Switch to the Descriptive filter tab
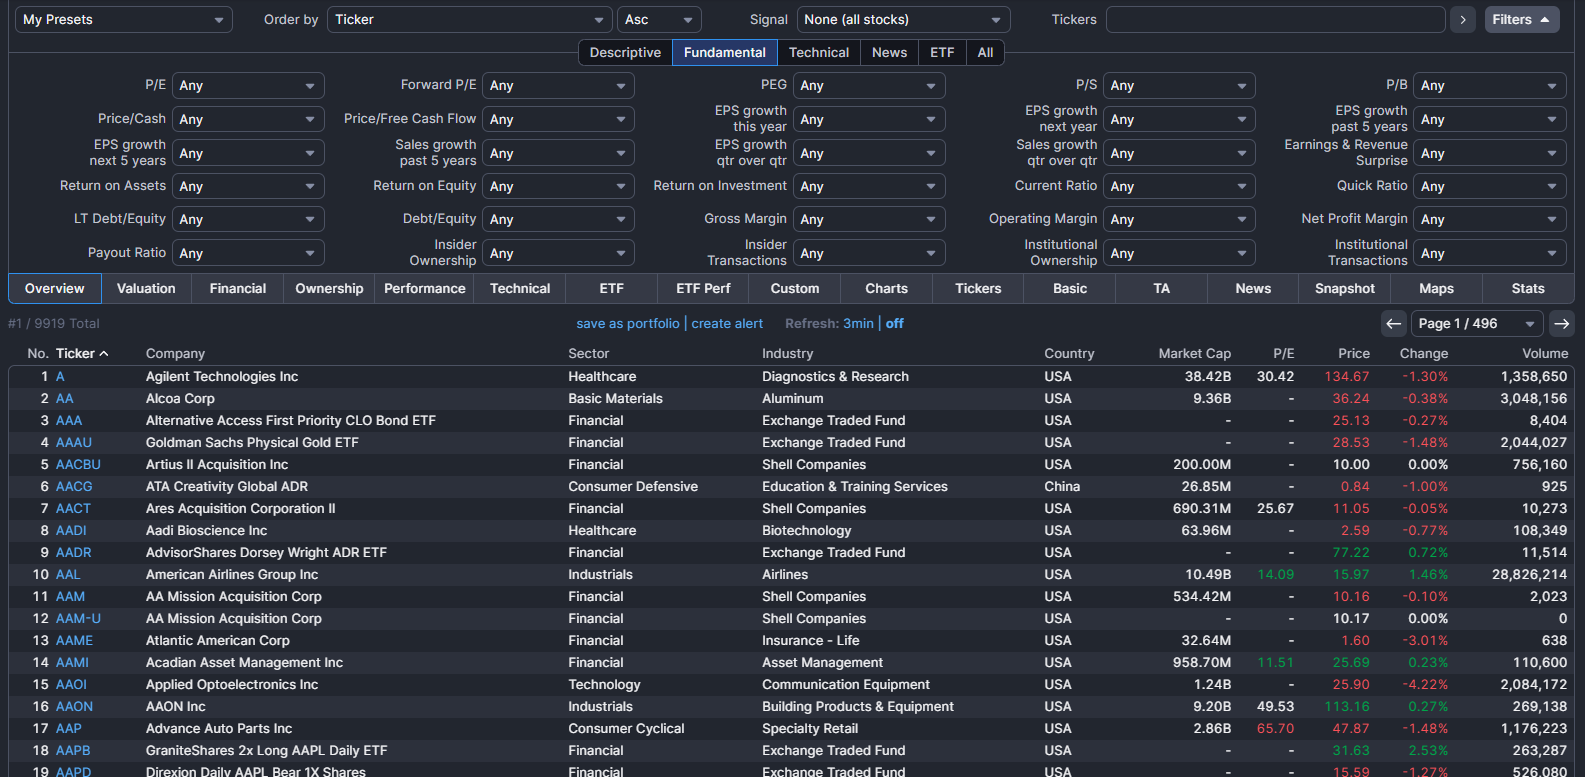 (625, 53)
